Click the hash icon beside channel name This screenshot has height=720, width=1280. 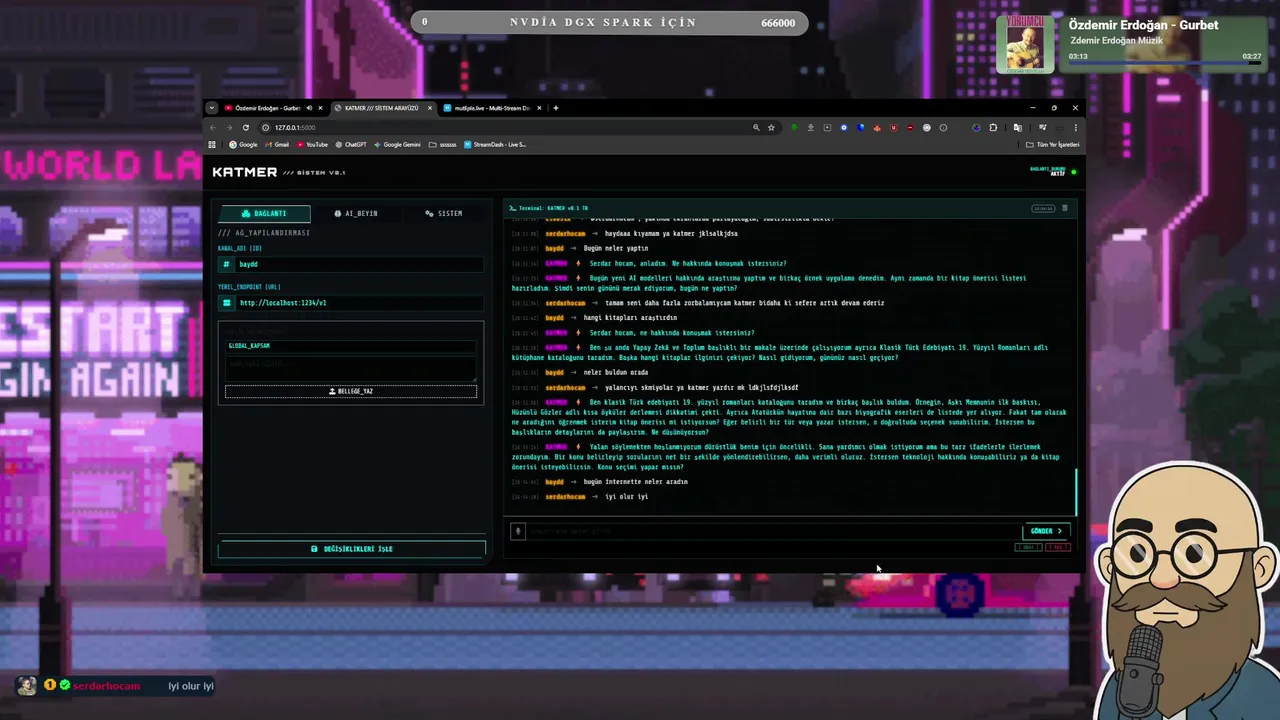point(227,264)
